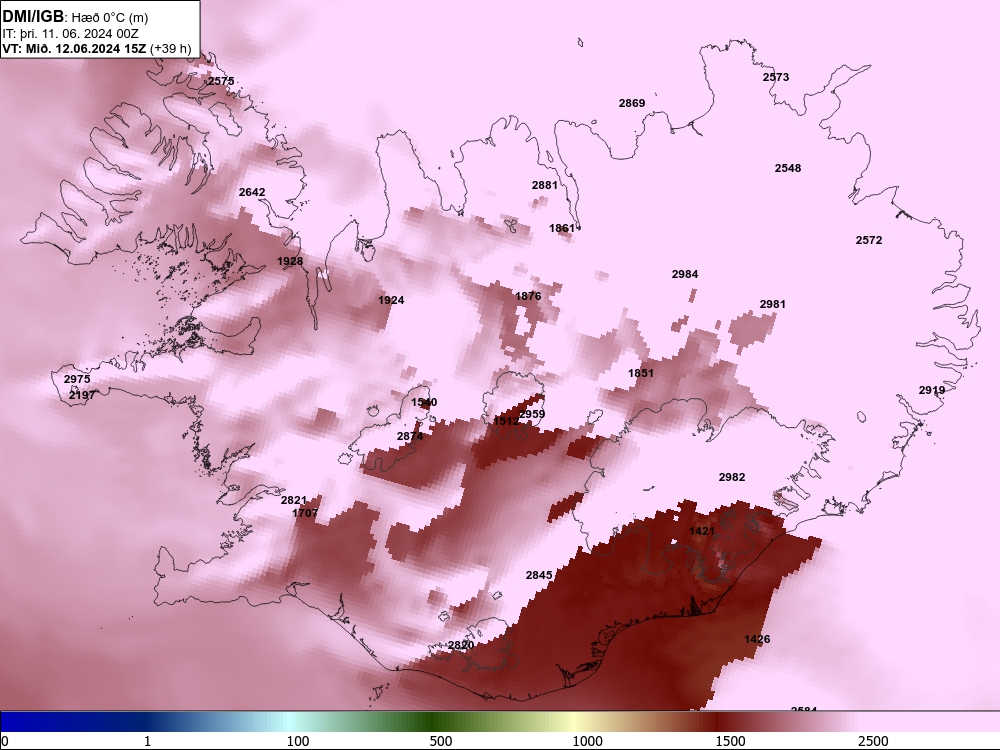Select the 2197 value on the map
Image resolution: width=1000 pixels, height=750 pixels.
(82, 395)
